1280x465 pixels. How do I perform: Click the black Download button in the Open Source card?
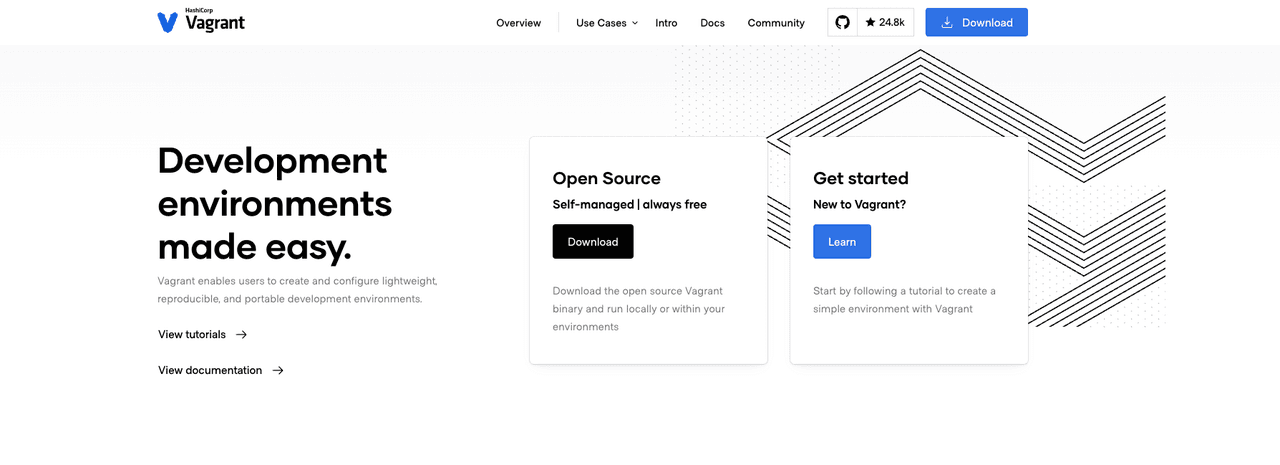point(593,242)
